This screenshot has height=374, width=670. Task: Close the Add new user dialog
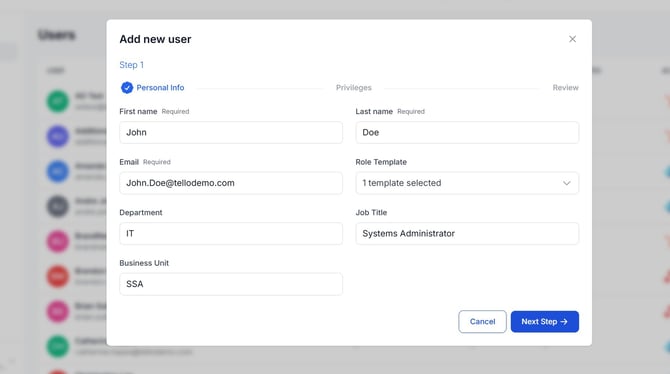coord(572,39)
